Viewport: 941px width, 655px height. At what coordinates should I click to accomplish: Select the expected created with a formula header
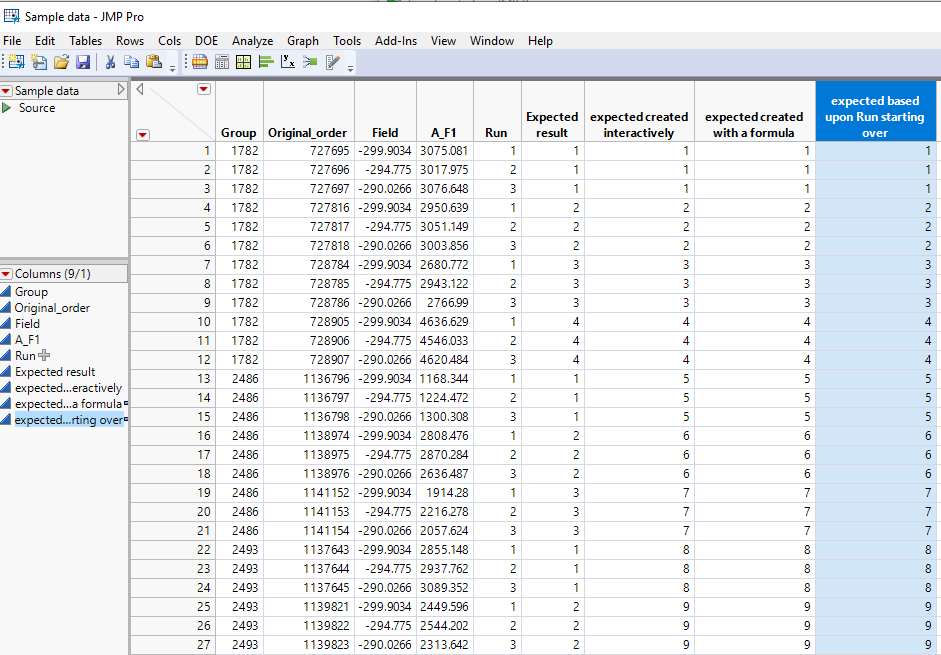[755, 112]
